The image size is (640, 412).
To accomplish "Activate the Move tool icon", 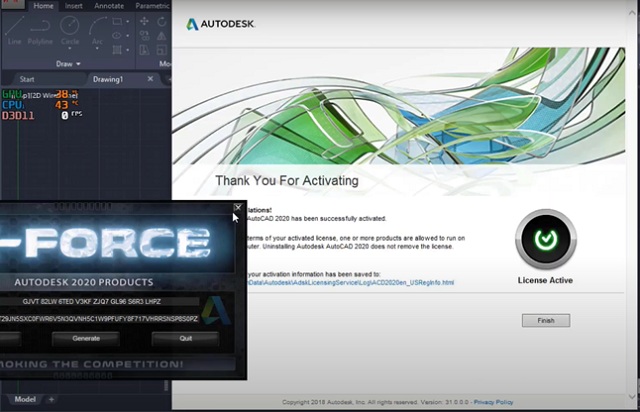I will (144, 21).
